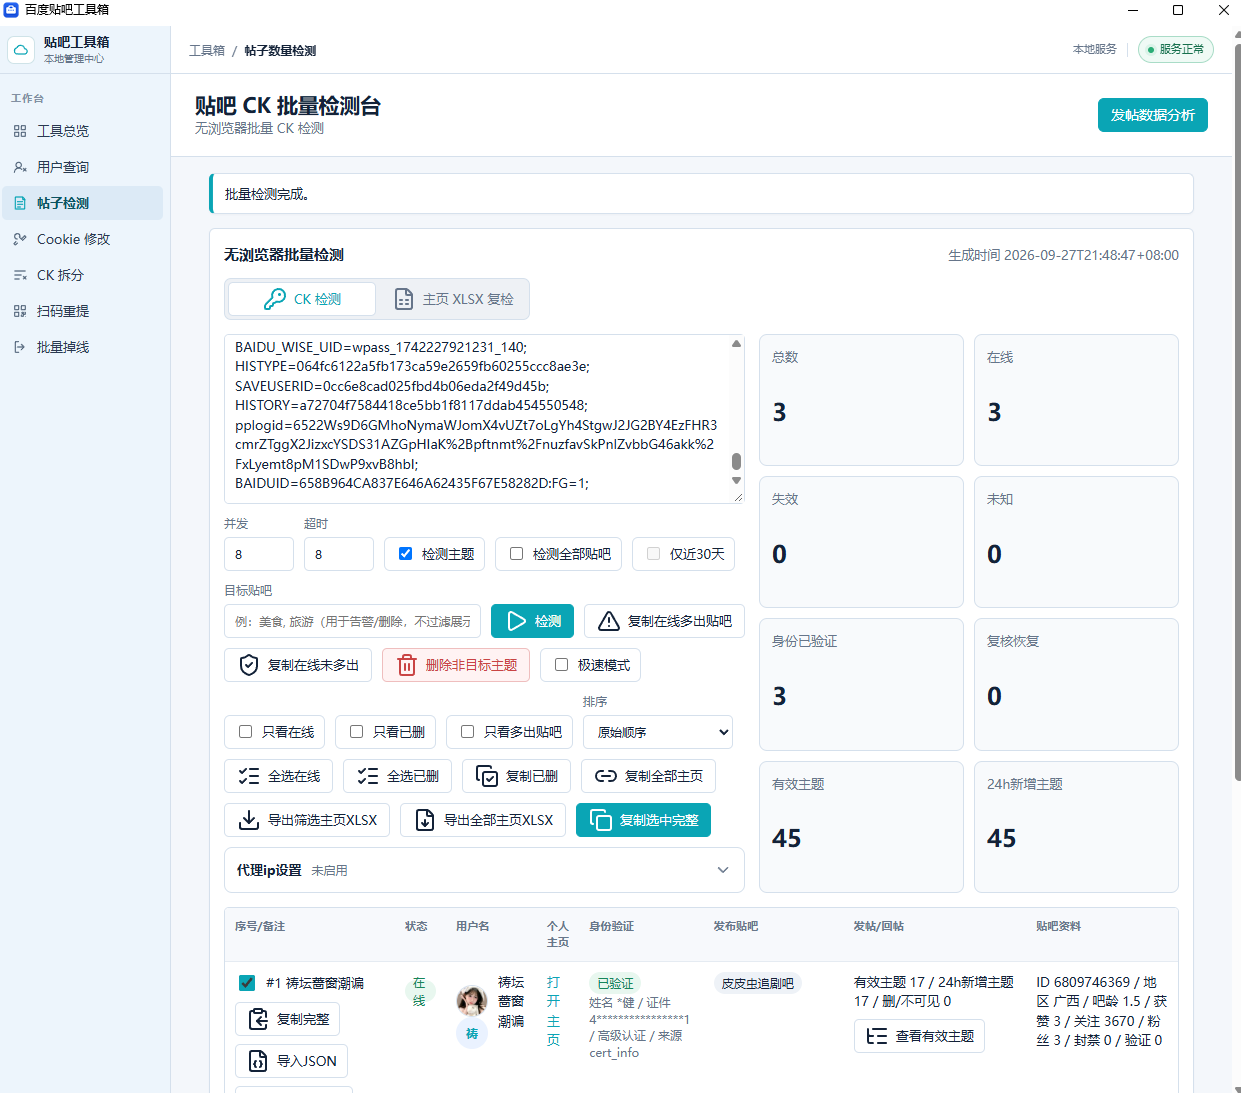Click the link icon in 复制全部主页

[x=606, y=776]
